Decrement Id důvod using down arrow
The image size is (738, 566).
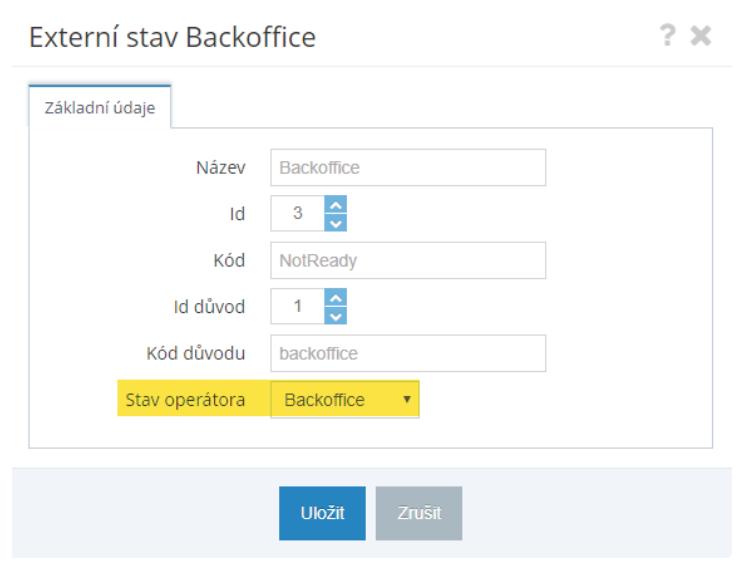coord(336,315)
